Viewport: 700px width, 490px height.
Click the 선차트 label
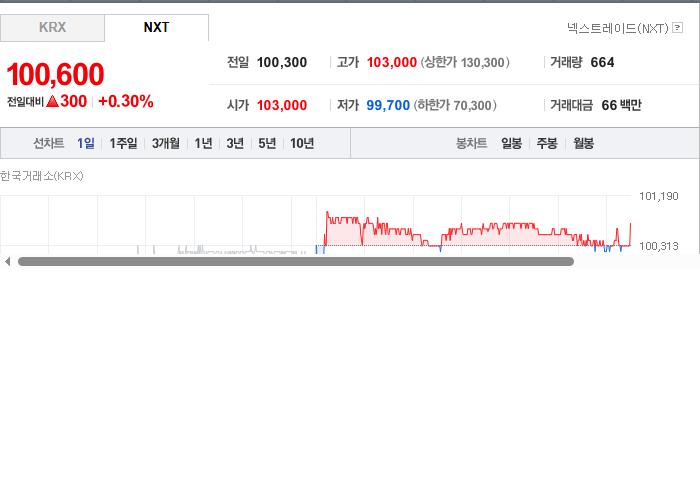click(x=49, y=143)
